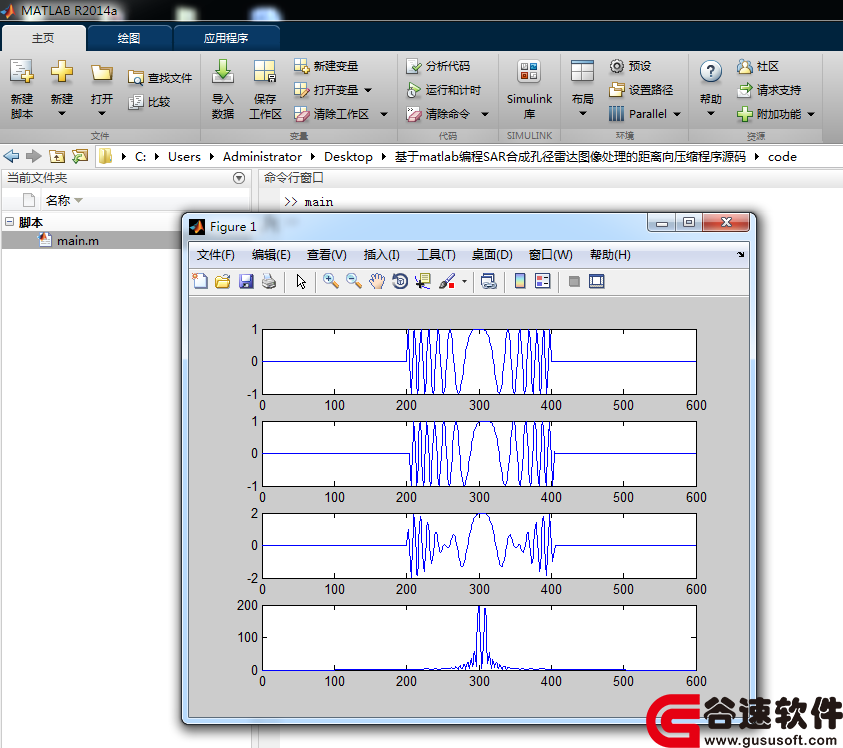Expand the New (新建) dropdown arrow

pyautogui.click(x=62, y=113)
